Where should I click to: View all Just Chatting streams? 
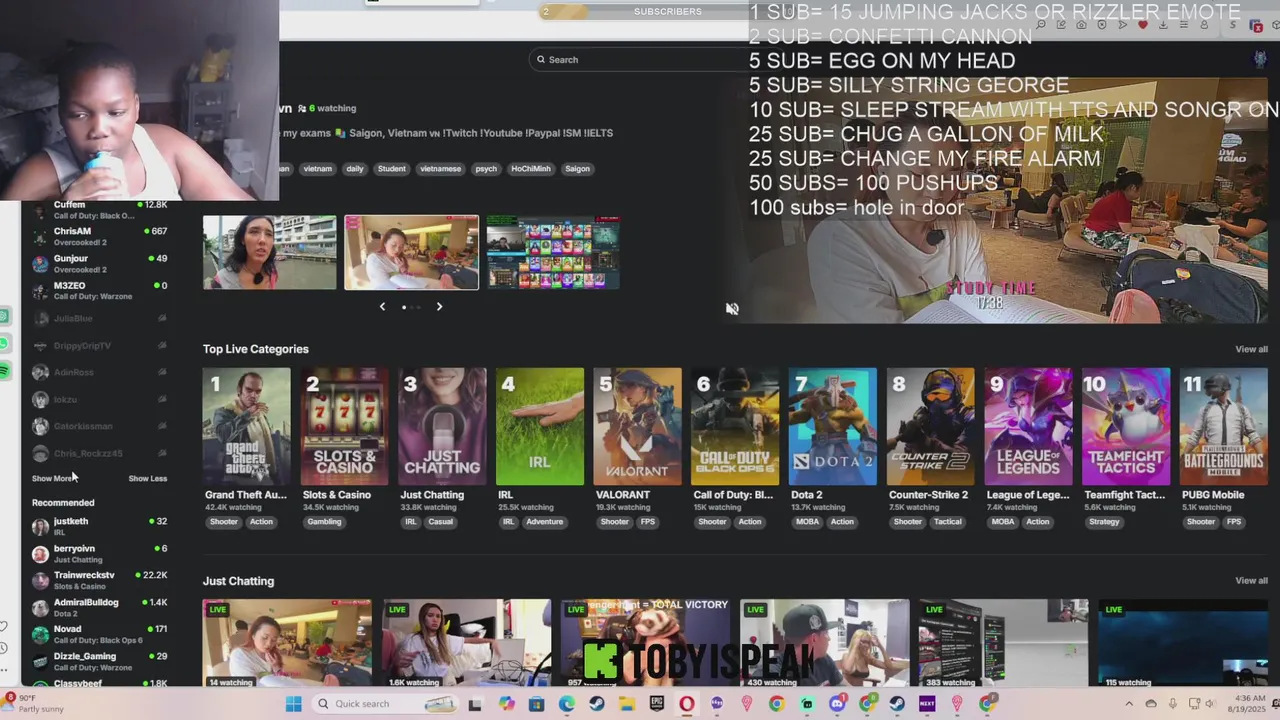[x=1251, y=581]
